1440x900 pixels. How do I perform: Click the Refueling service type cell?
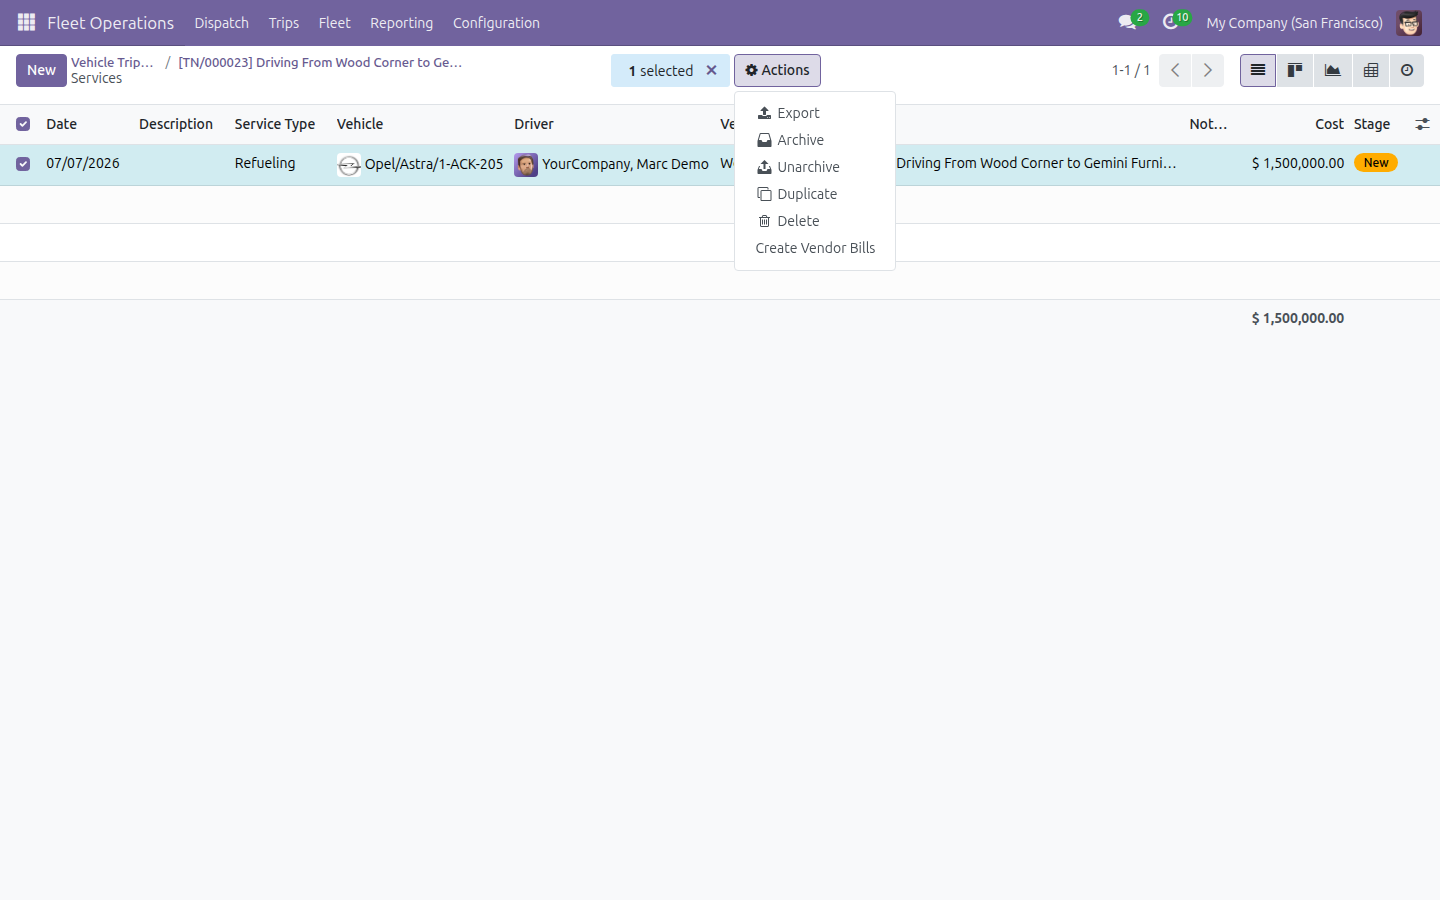coord(265,163)
